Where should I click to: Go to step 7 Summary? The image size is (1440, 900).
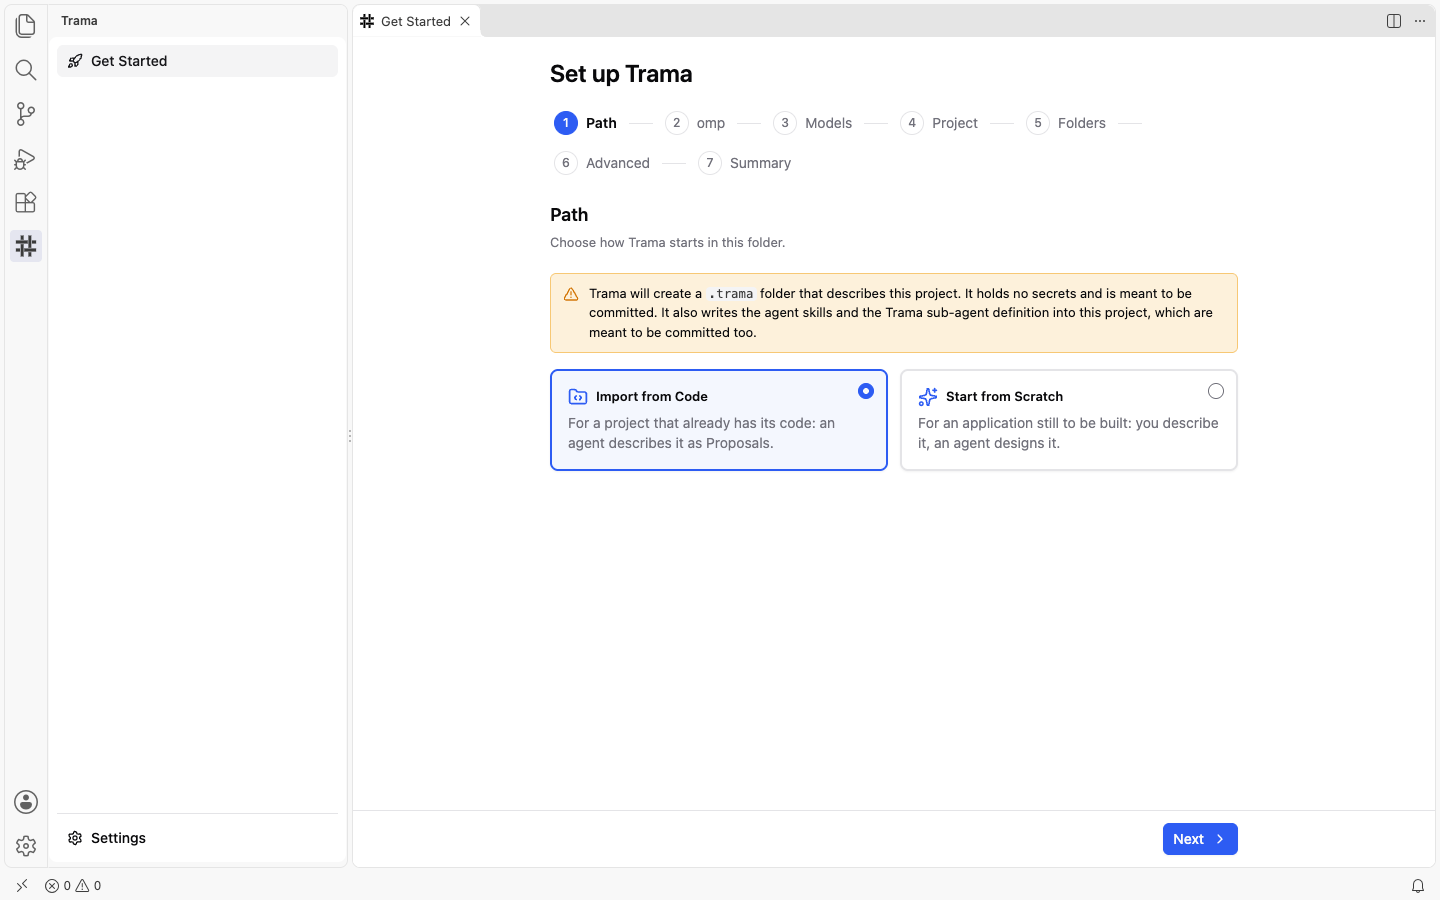pos(745,163)
